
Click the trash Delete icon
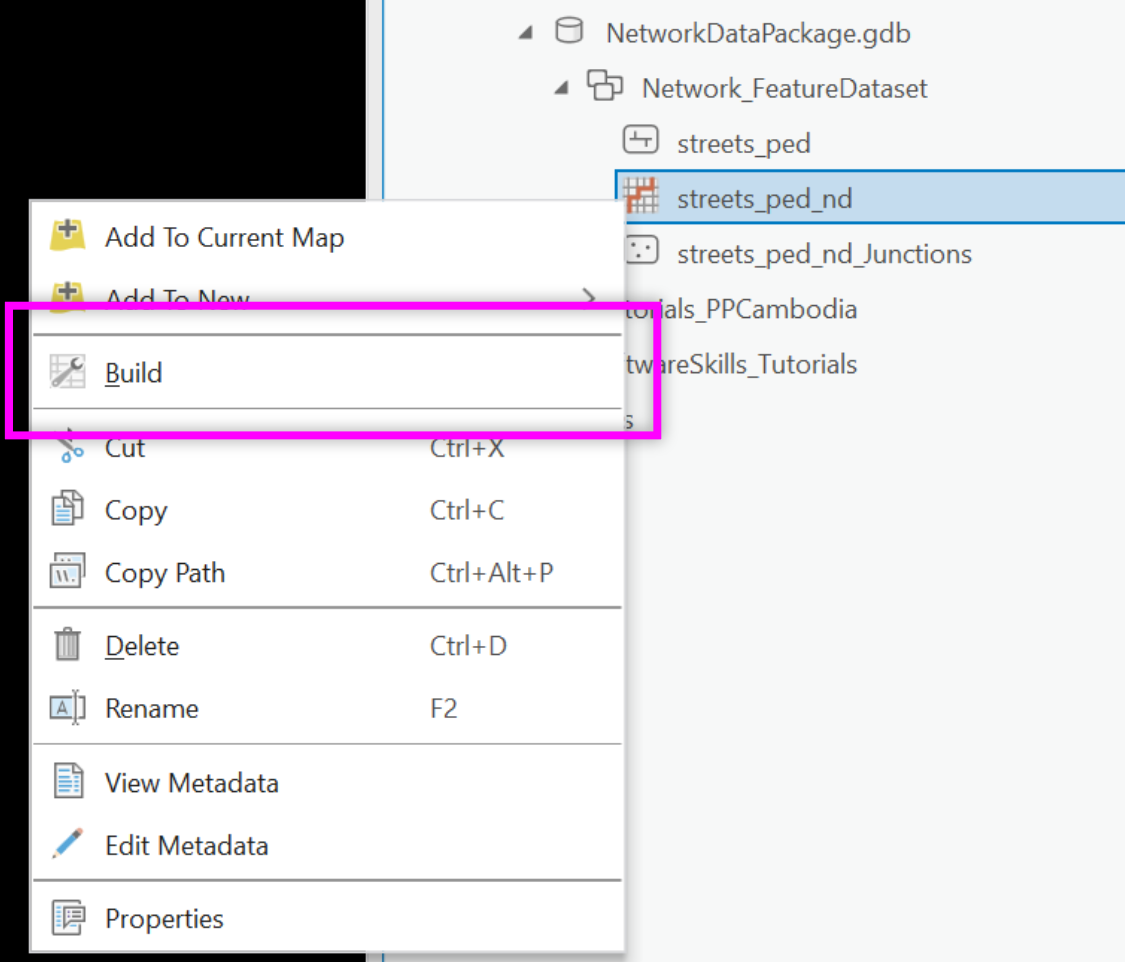pos(68,645)
